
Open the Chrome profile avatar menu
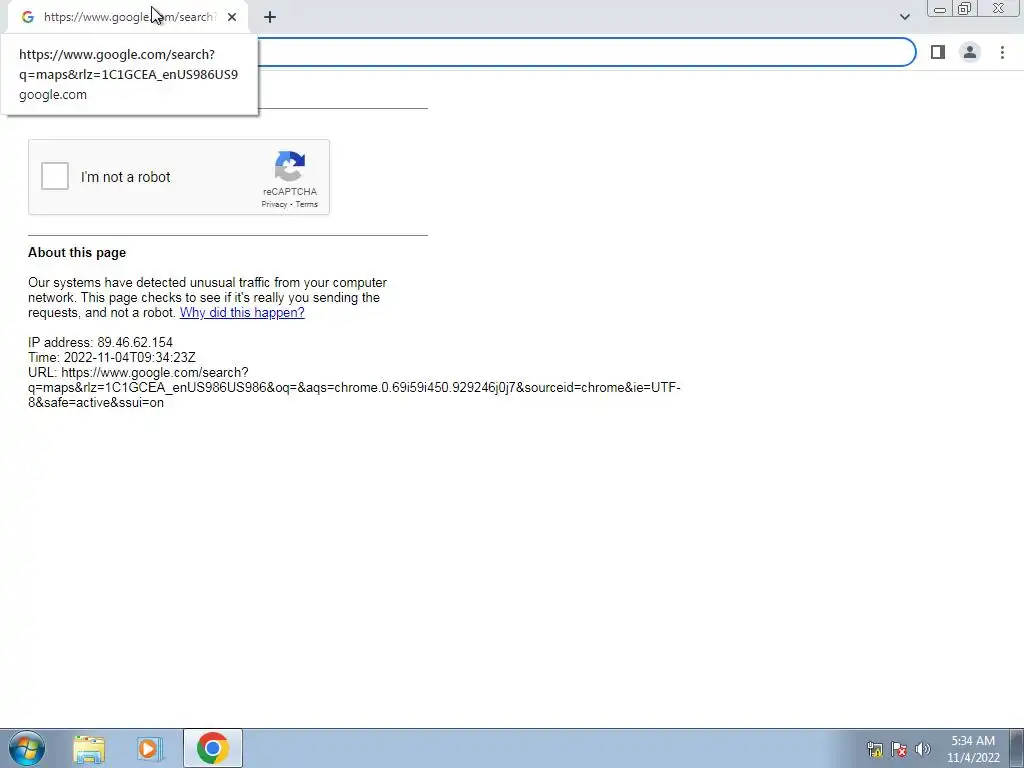(x=970, y=52)
